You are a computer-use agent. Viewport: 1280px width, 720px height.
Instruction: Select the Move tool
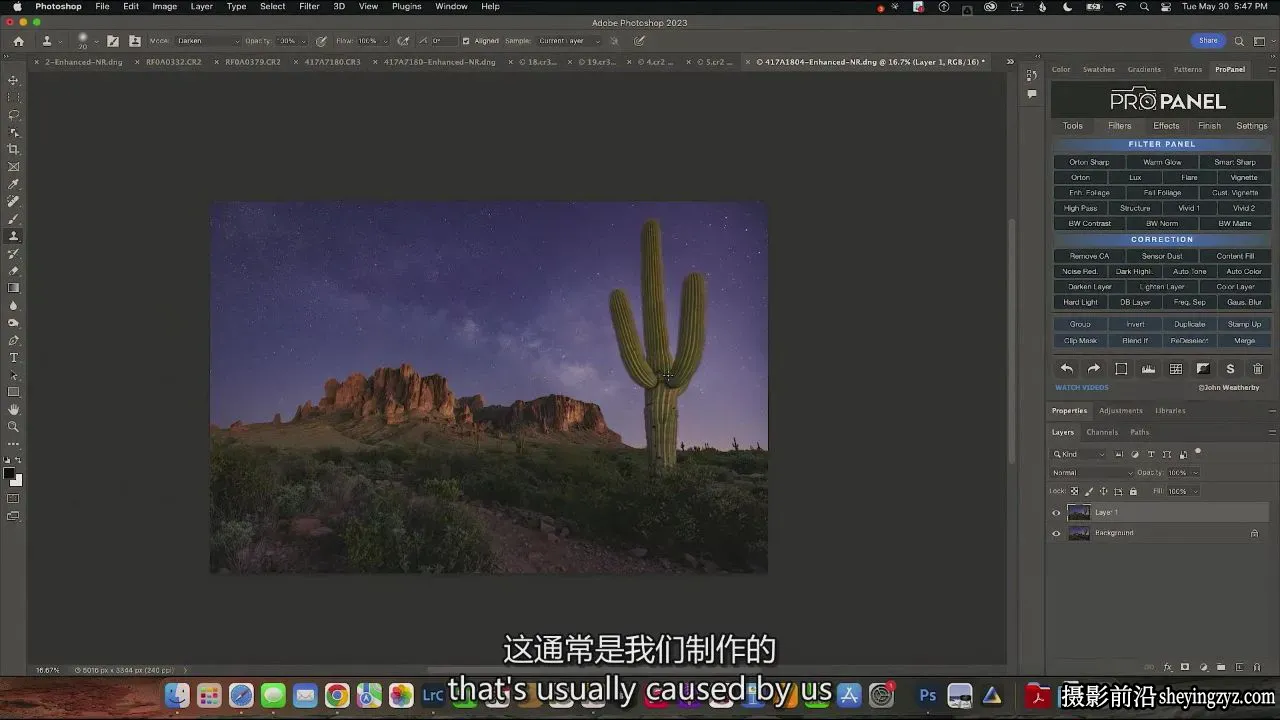(x=13, y=80)
